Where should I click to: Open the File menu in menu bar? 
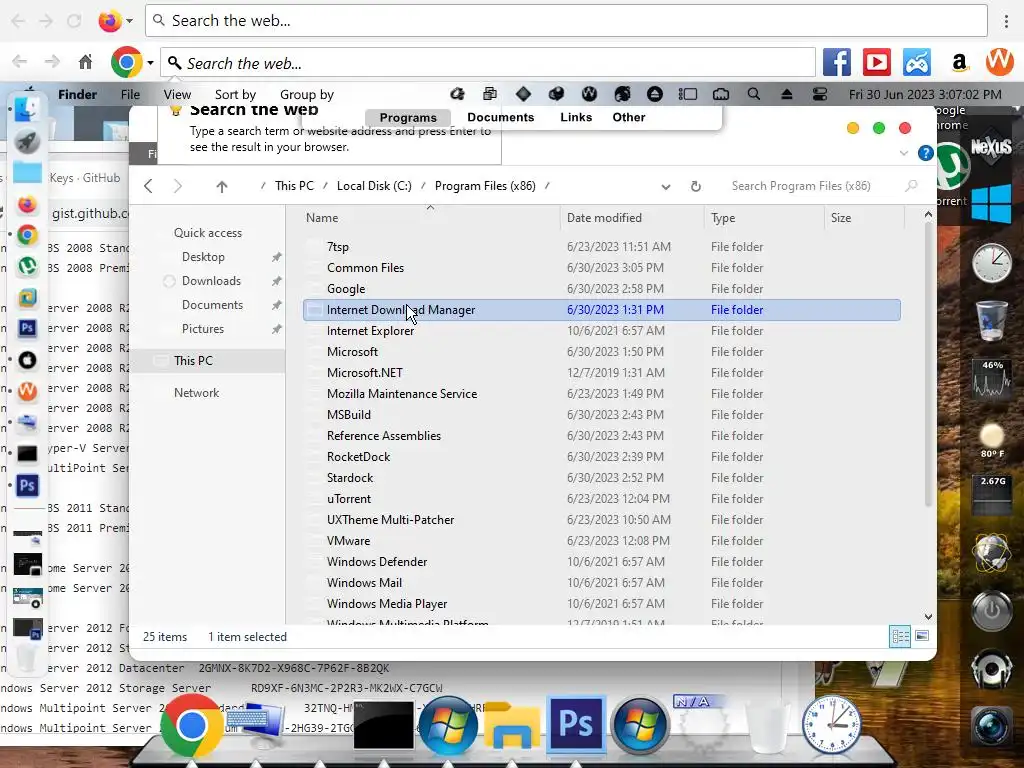(x=130, y=94)
